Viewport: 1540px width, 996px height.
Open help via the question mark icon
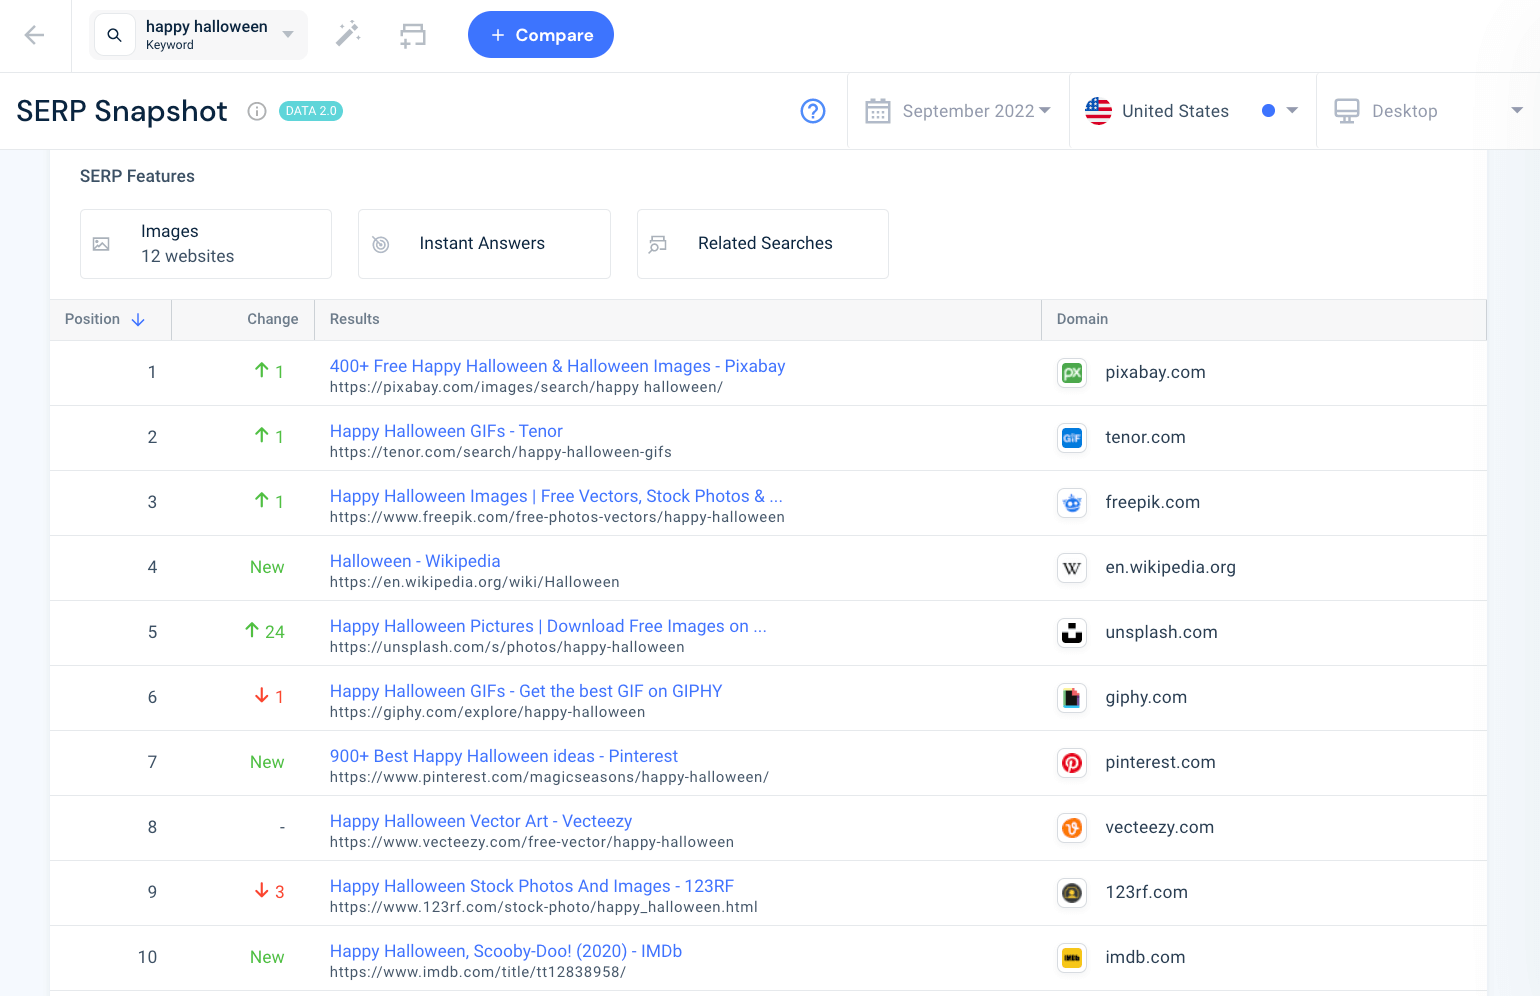(813, 111)
